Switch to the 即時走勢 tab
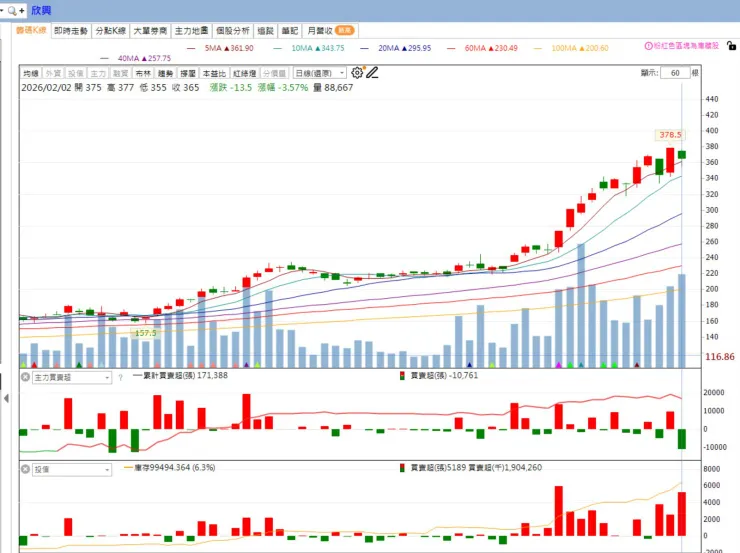 click(x=71, y=31)
